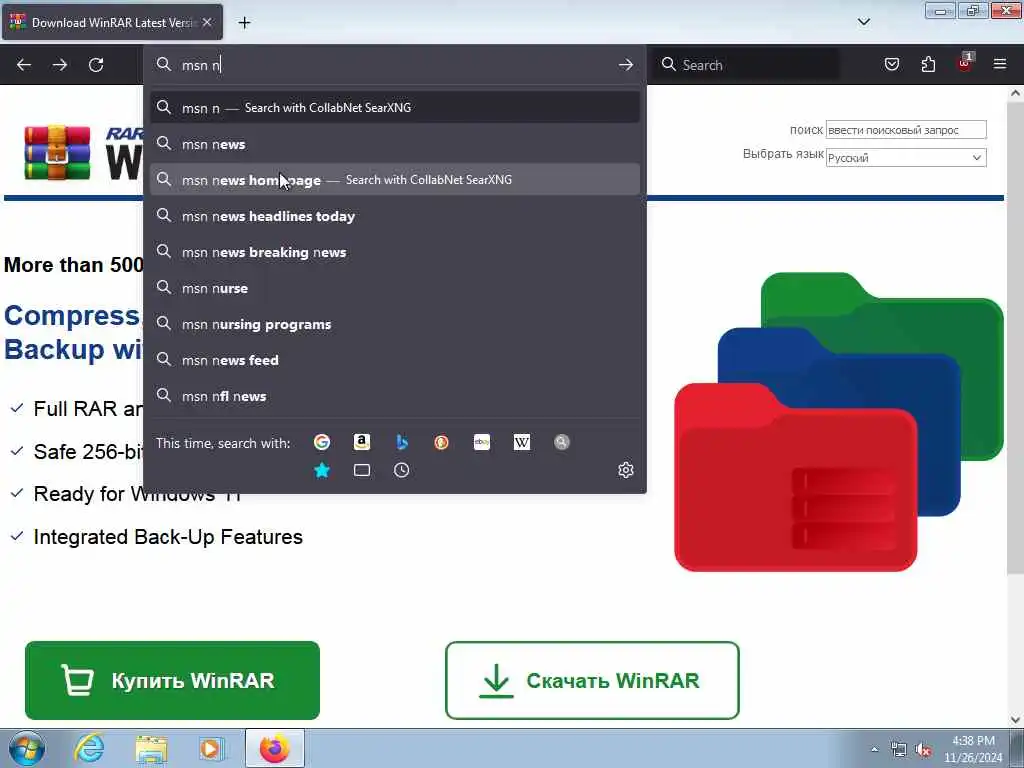
Task: Show hidden tray icons arrow
Action: [874, 749]
